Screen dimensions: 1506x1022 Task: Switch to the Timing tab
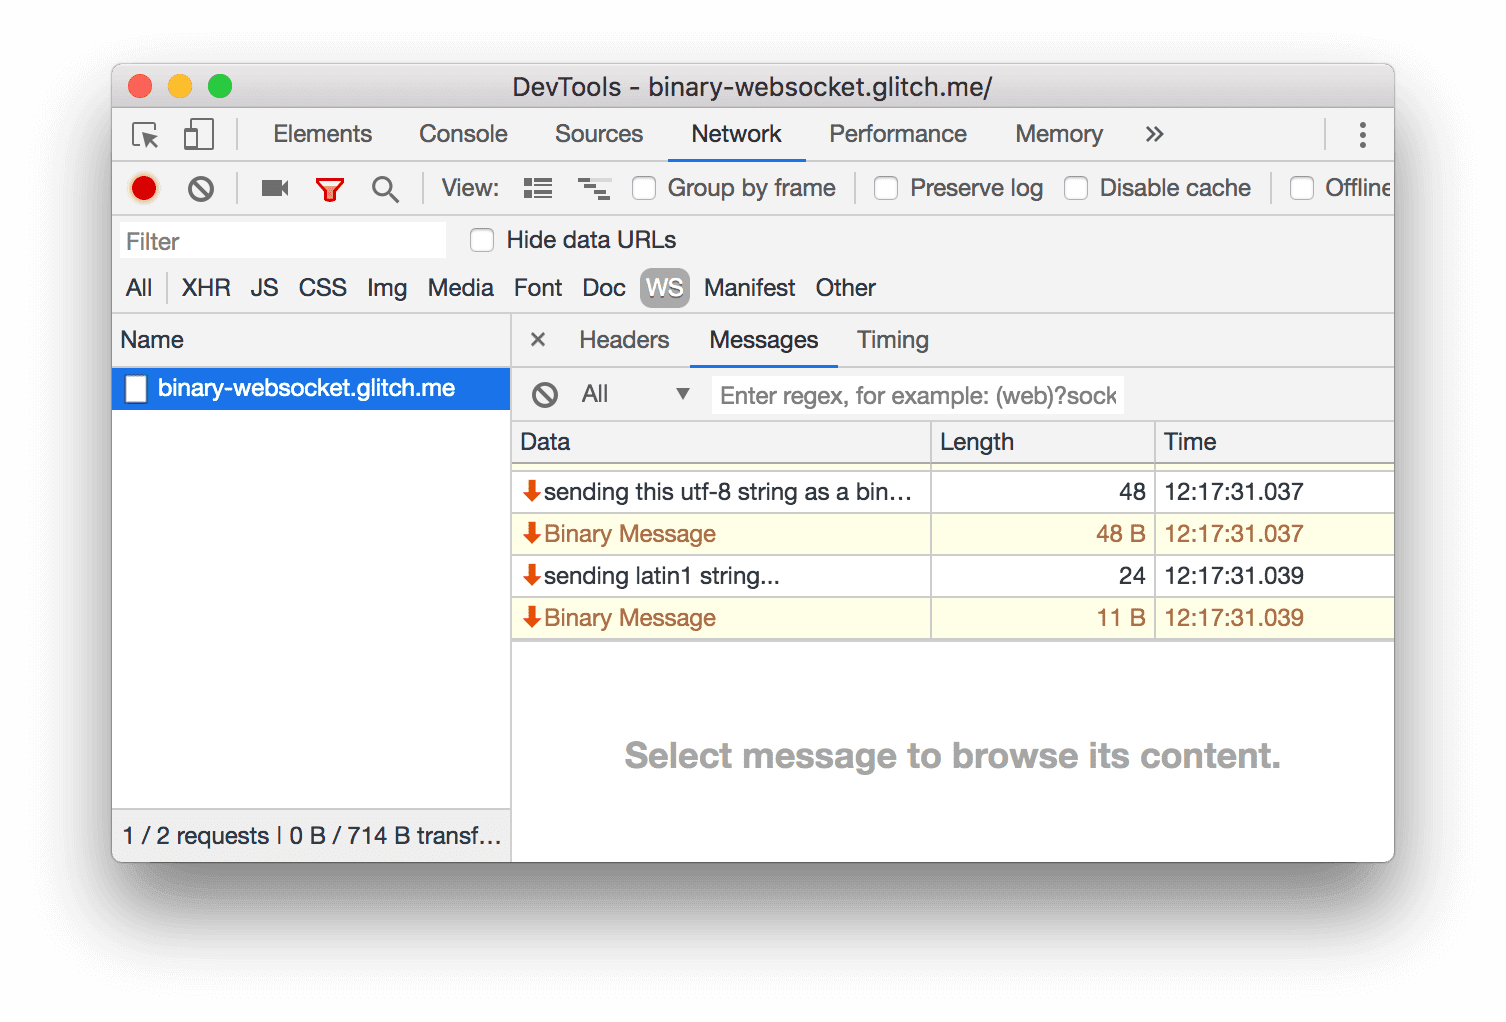pyautogui.click(x=892, y=340)
